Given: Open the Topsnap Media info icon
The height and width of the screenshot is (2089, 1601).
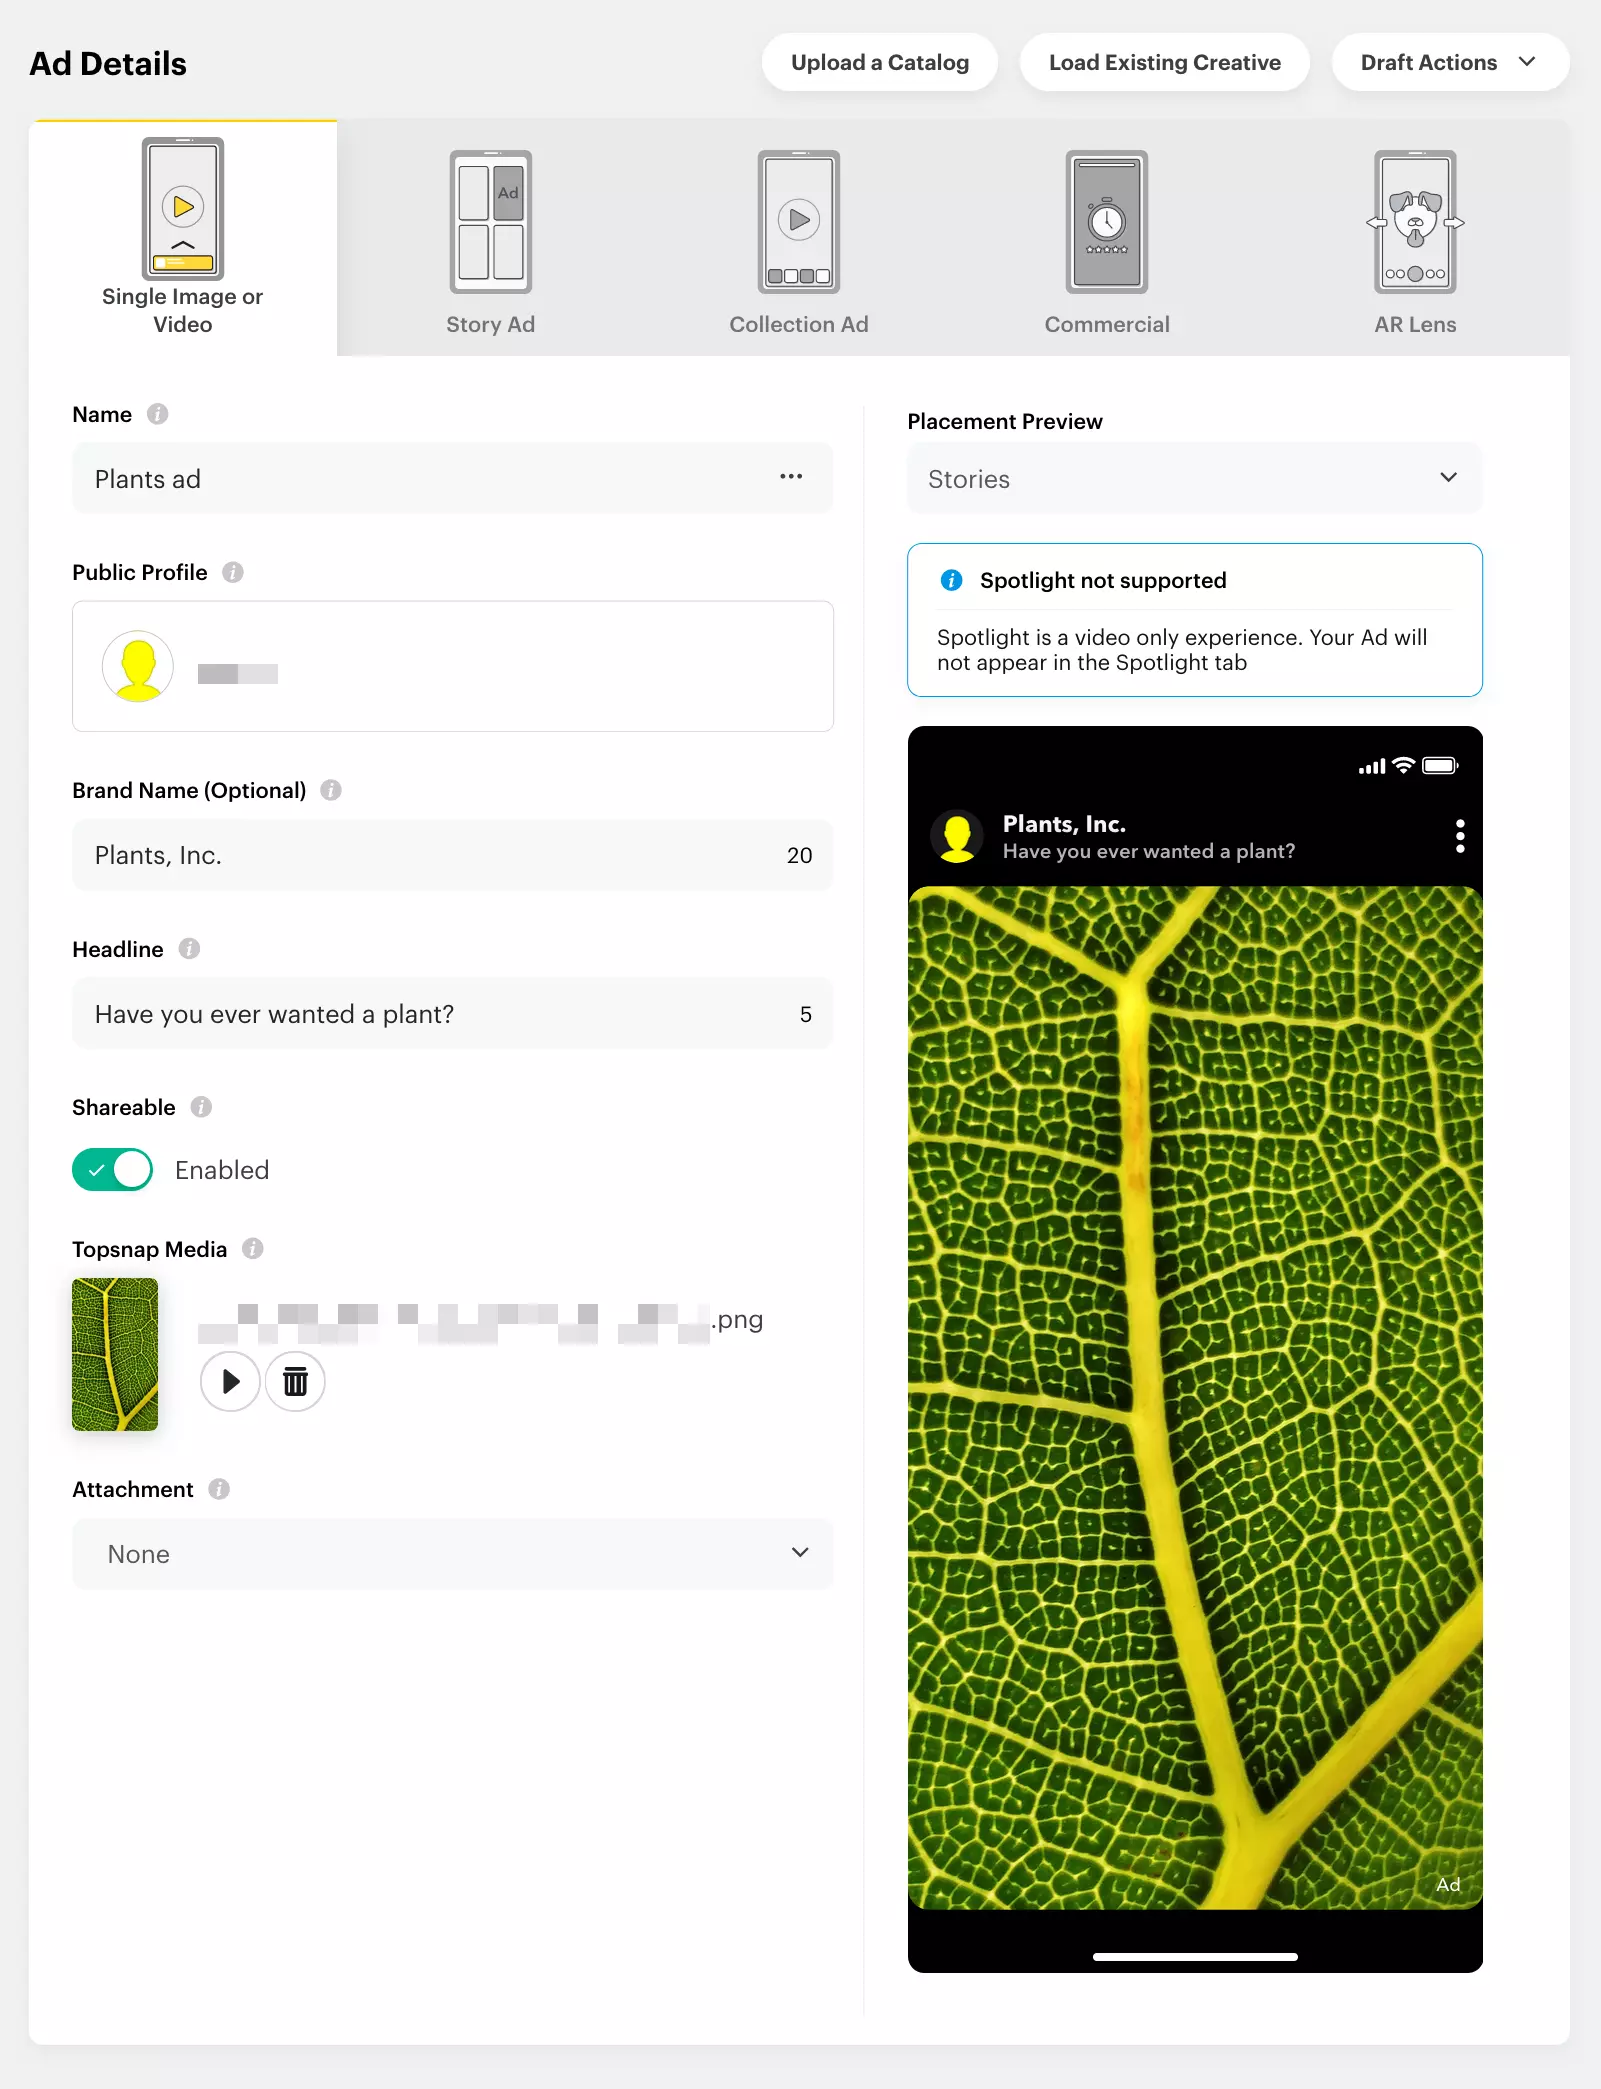Looking at the screenshot, I should pos(253,1249).
